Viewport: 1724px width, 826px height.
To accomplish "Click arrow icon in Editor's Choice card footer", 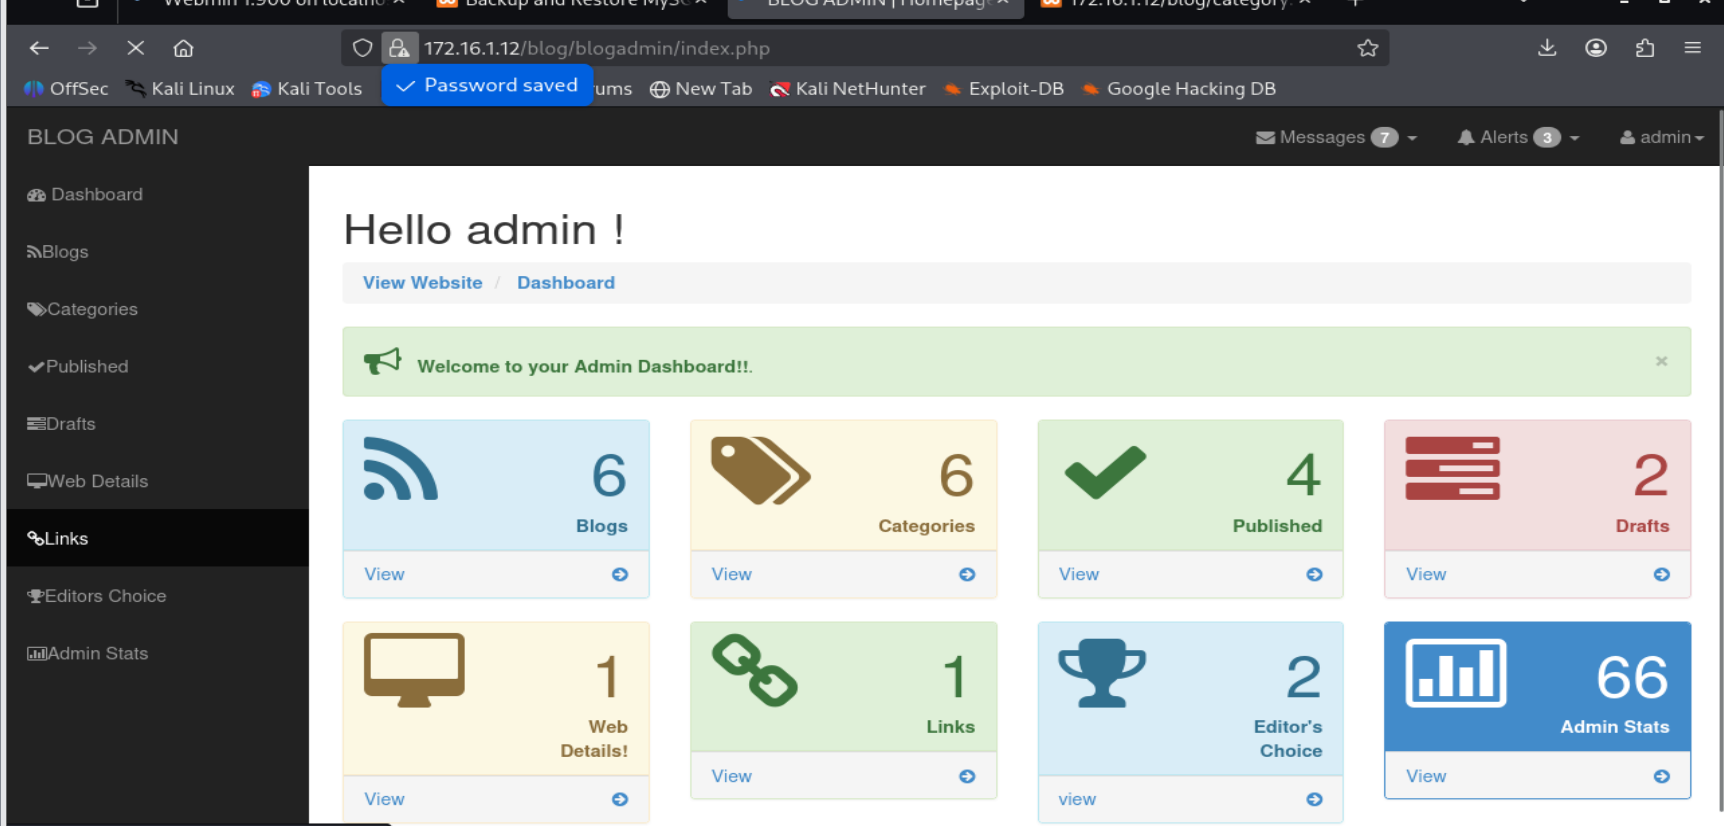I will pyautogui.click(x=1314, y=799).
